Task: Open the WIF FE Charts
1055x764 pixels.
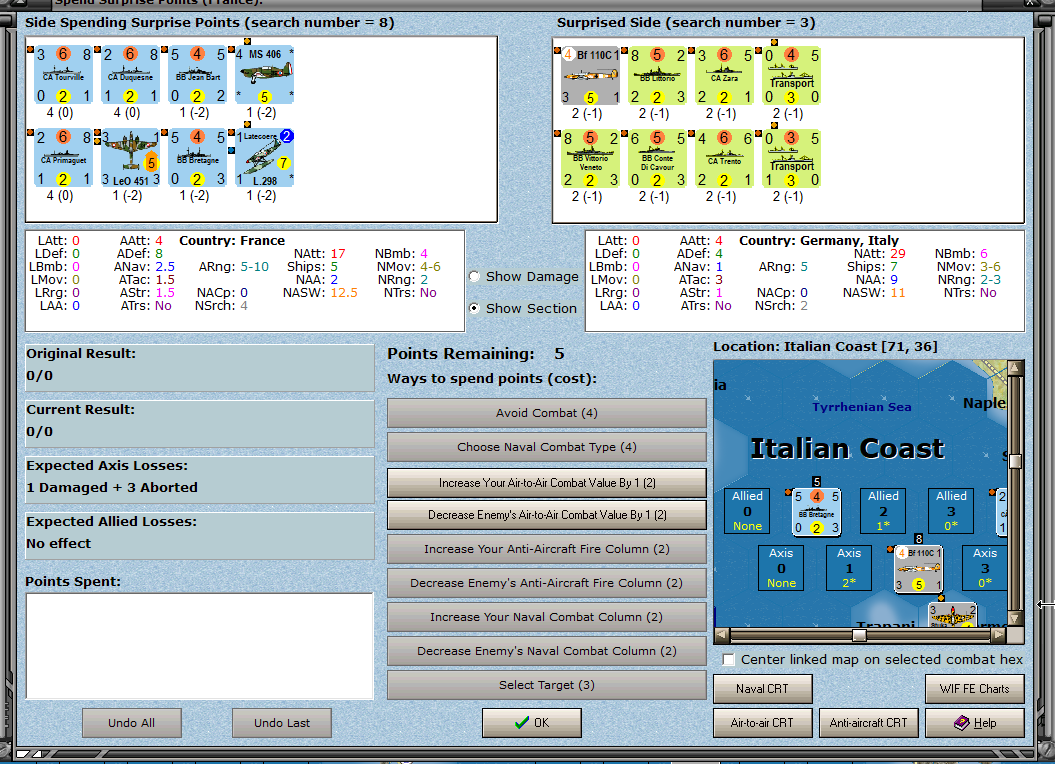Action: point(974,689)
